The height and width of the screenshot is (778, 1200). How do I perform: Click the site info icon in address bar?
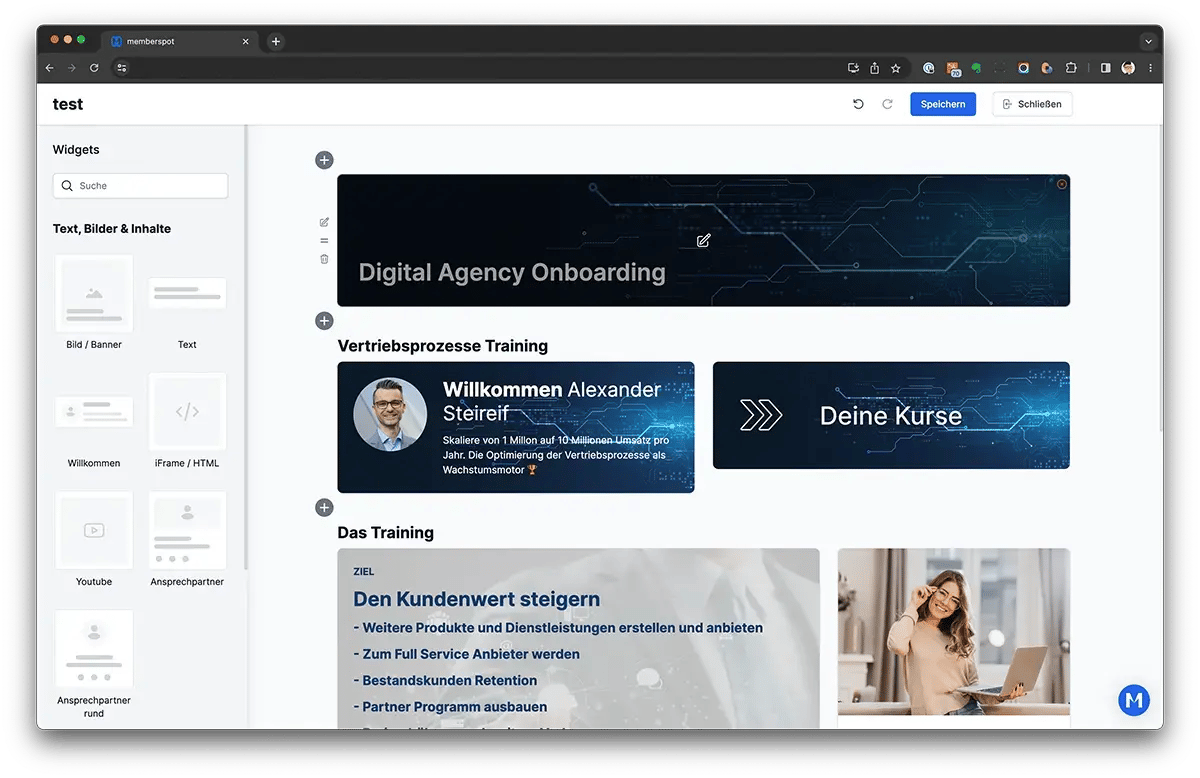(x=122, y=68)
